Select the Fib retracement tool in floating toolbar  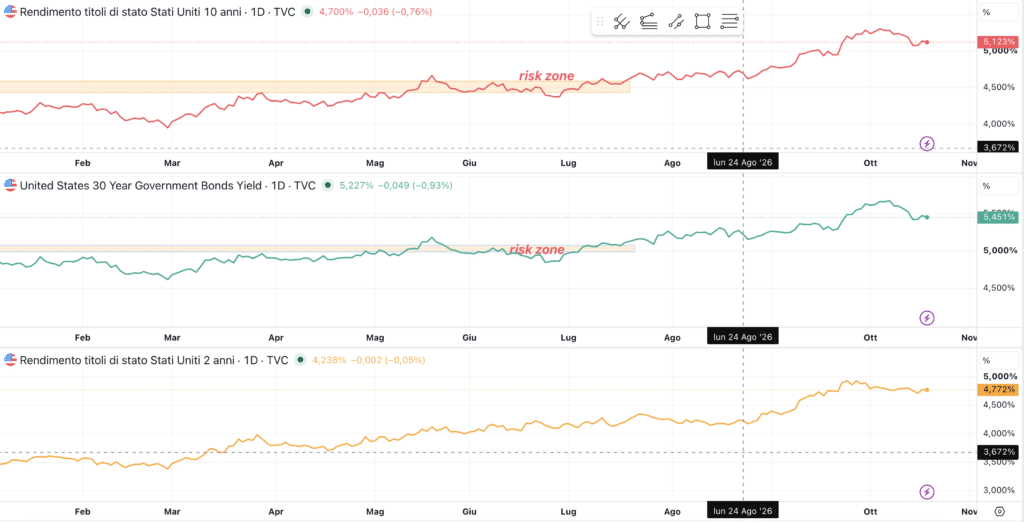pyautogui.click(x=648, y=22)
